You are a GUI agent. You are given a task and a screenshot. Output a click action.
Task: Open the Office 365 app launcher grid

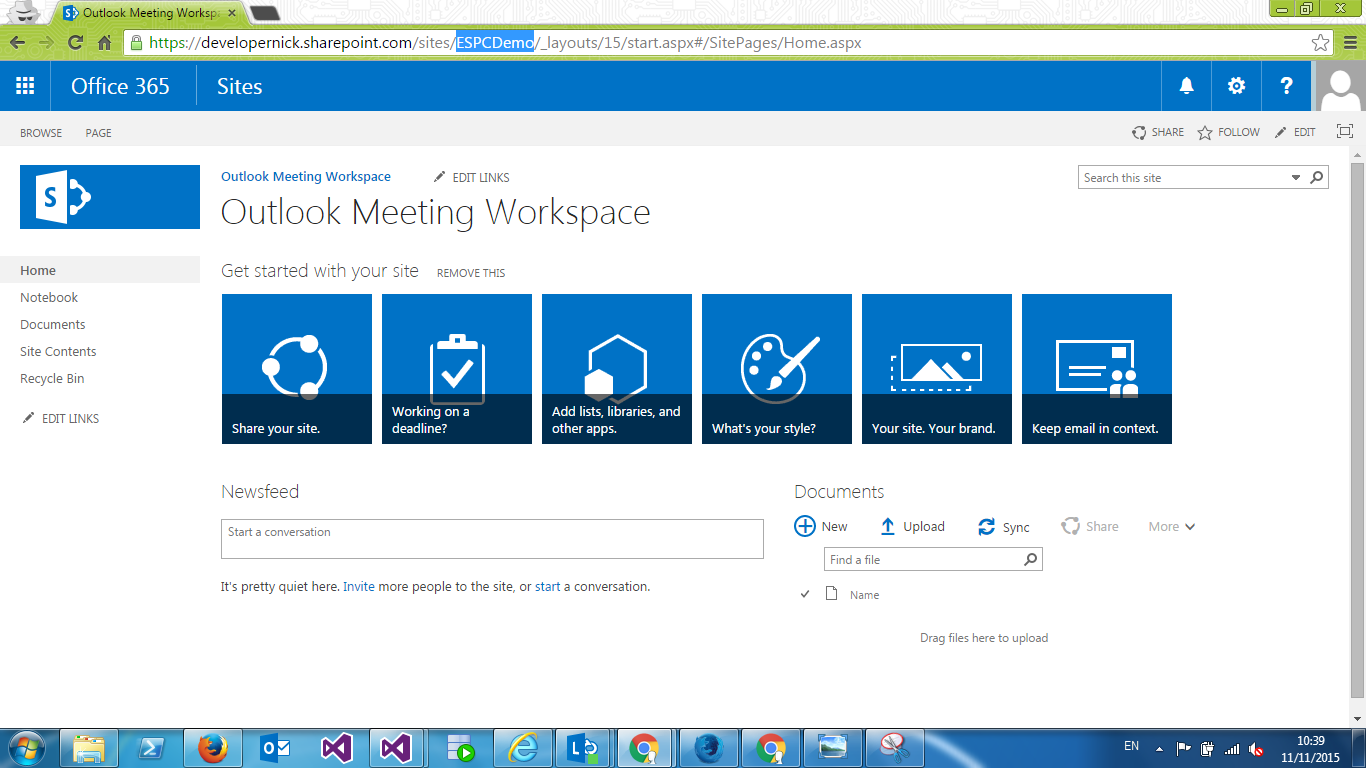[x=25, y=86]
